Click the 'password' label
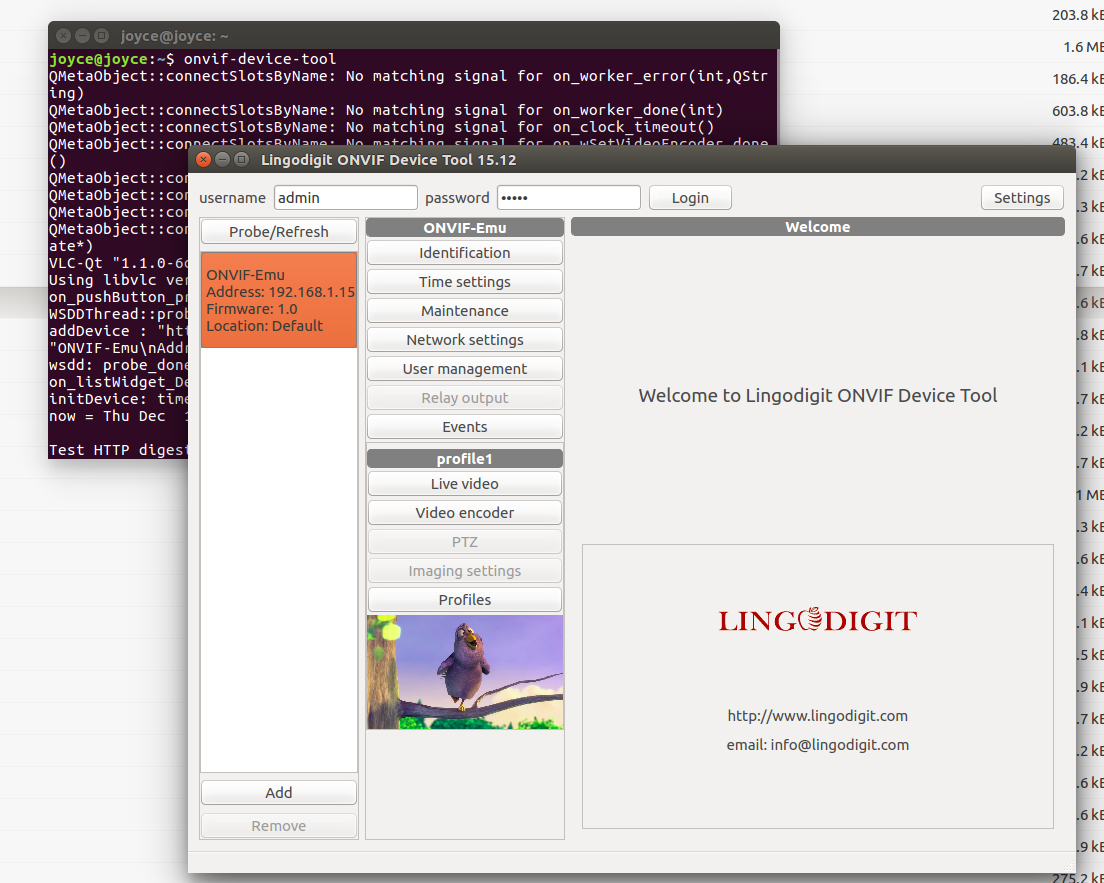This screenshot has width=1104, height=883. 457,198
